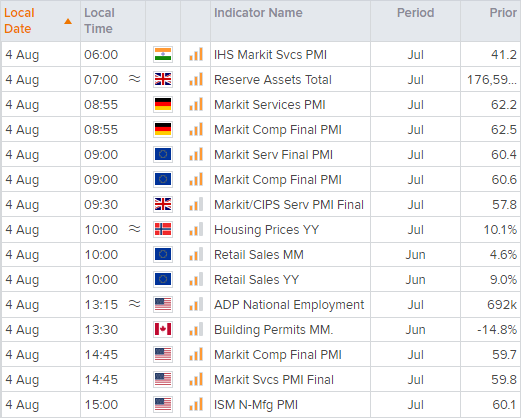
Task: Click the UK flag for Reserve Assets Total
Action: click(x=163, y=79)
